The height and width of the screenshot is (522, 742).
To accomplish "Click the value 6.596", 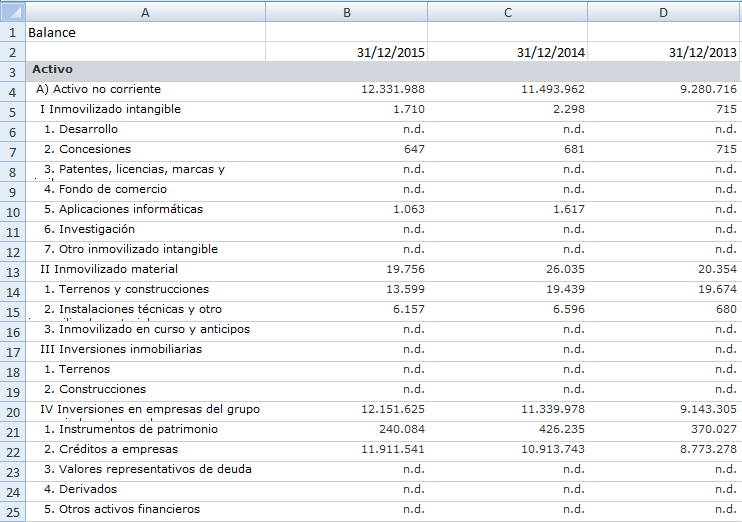I will coord(569,309).
